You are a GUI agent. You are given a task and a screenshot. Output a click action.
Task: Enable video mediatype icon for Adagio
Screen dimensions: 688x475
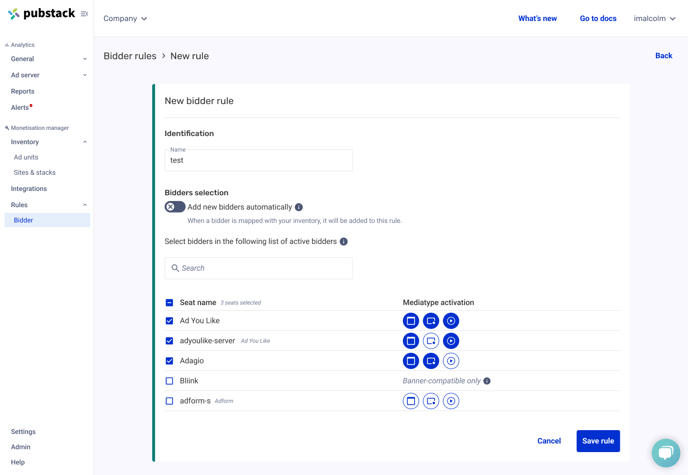pyautogui.click(x=451, y=361)
